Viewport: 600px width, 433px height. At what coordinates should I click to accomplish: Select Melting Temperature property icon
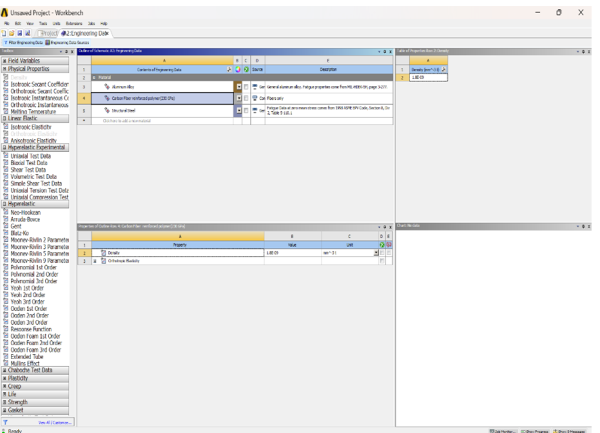pyautogui.click(x=6, y=111)
